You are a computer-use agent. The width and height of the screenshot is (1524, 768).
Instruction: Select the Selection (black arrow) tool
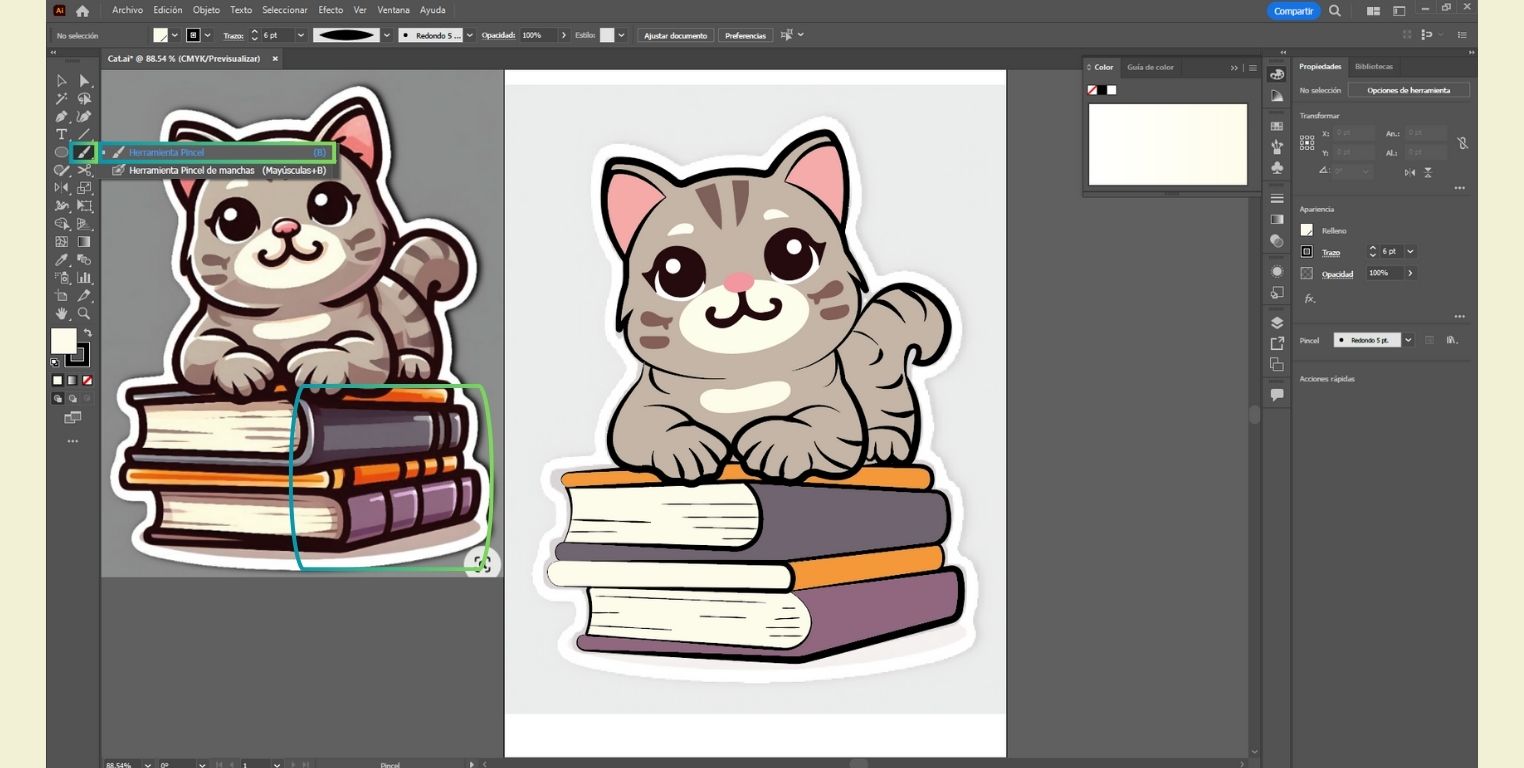point(61,80)
